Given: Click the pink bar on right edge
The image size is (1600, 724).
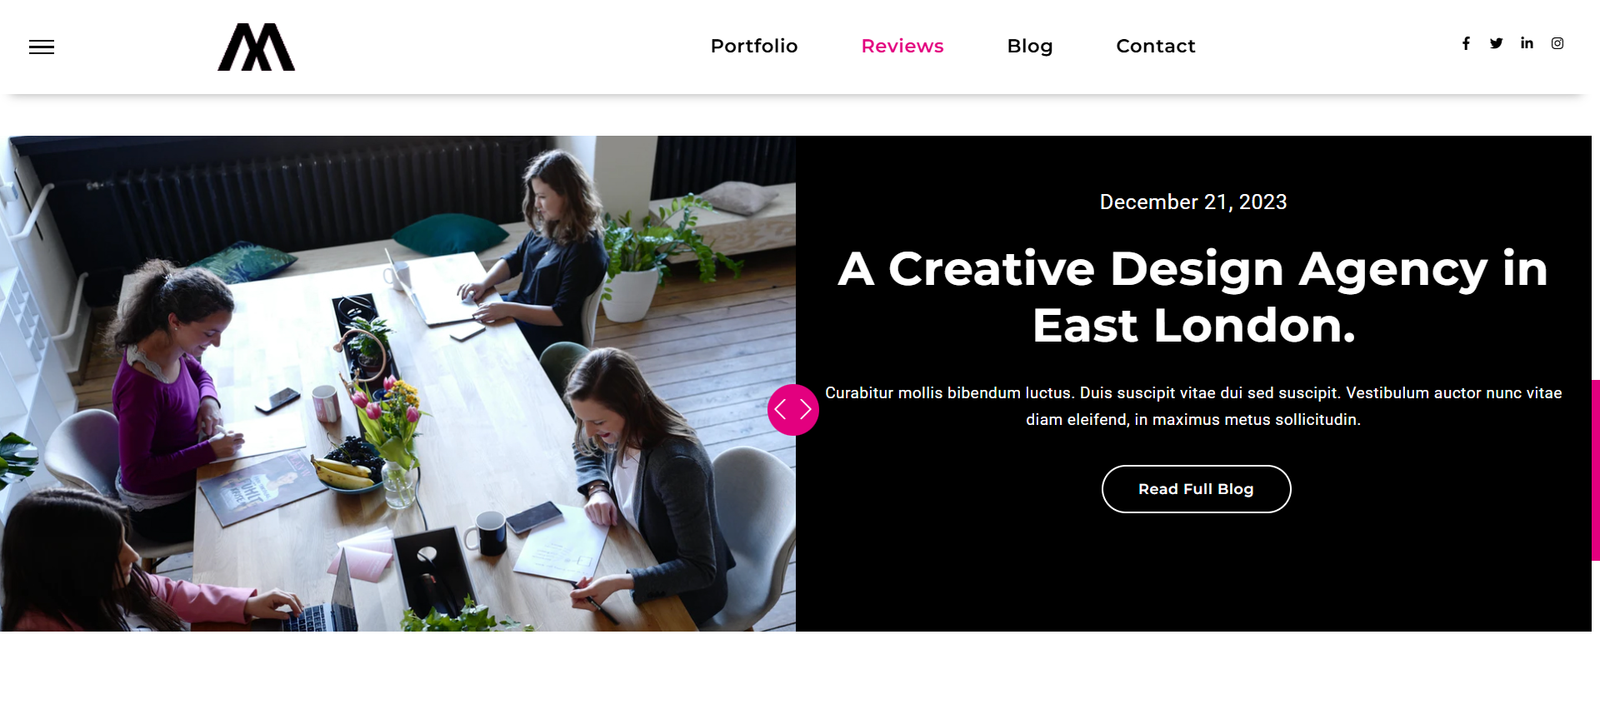Looking at the screenshot, I should (x=1596, y=470).
